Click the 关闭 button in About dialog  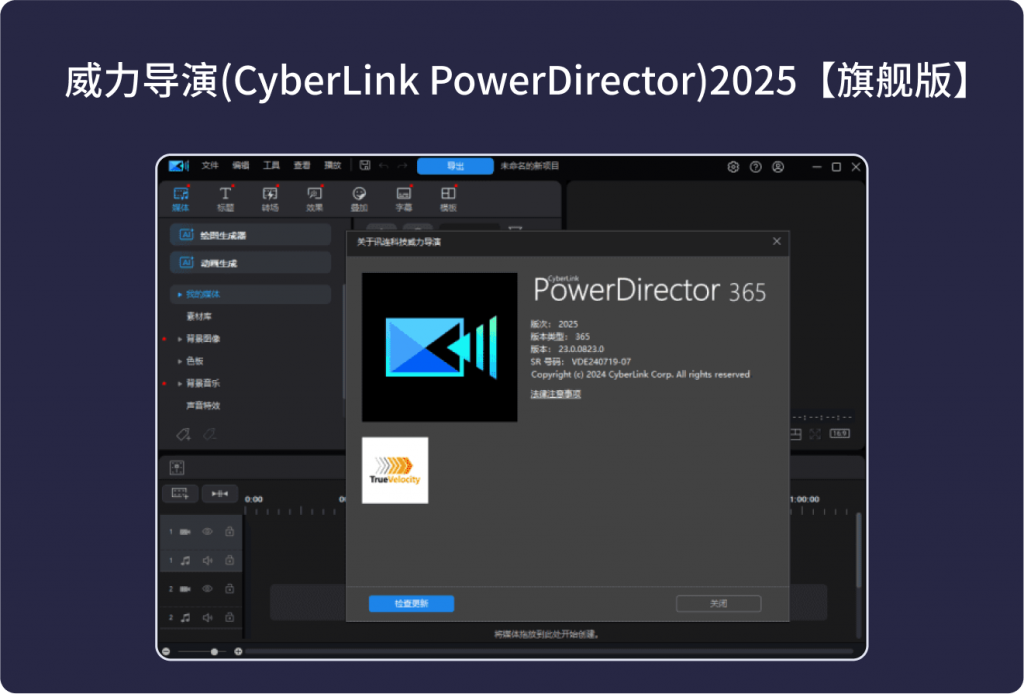click(718, 604)
